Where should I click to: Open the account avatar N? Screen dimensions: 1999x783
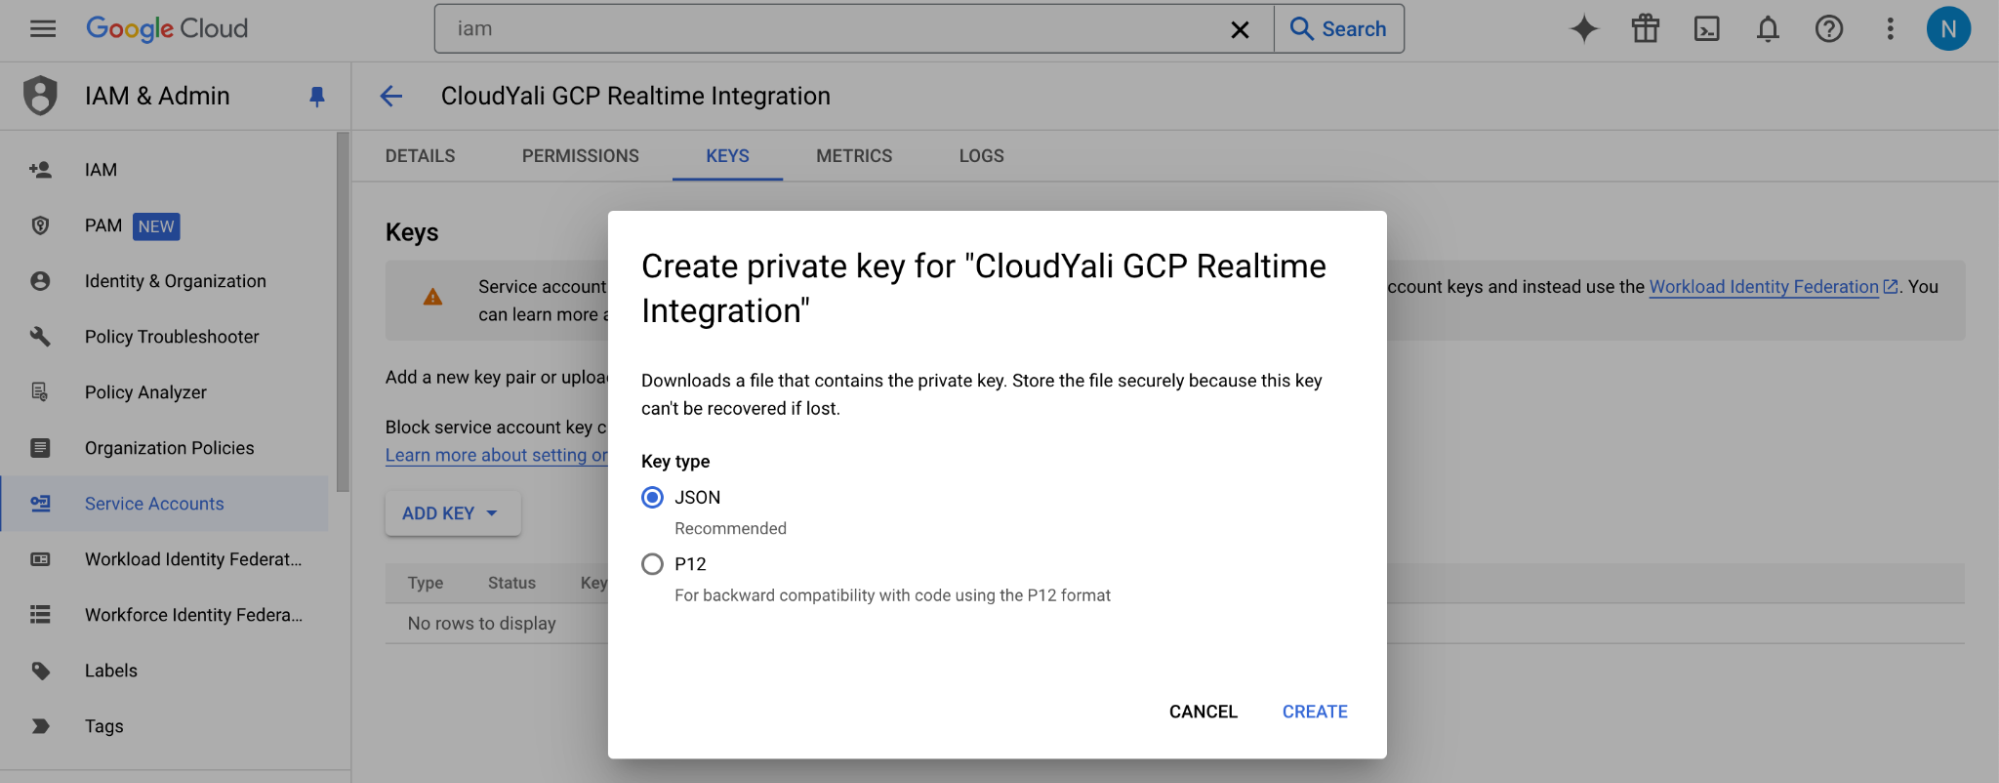(1948, 29)
